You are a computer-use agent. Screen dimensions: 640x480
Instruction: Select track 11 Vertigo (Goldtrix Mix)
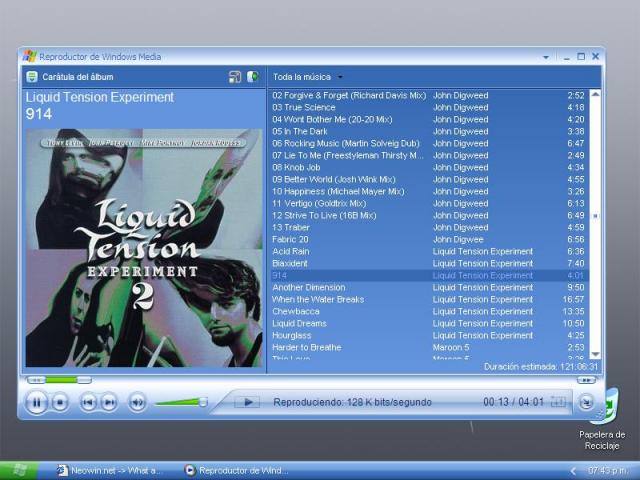pyautogui.click(x=430, y=203)
